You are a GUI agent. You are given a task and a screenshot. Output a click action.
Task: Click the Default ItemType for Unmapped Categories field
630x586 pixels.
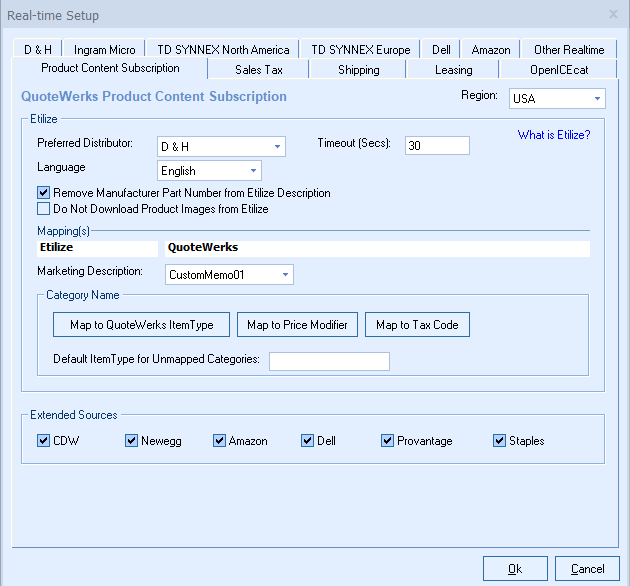coord(329,361)
